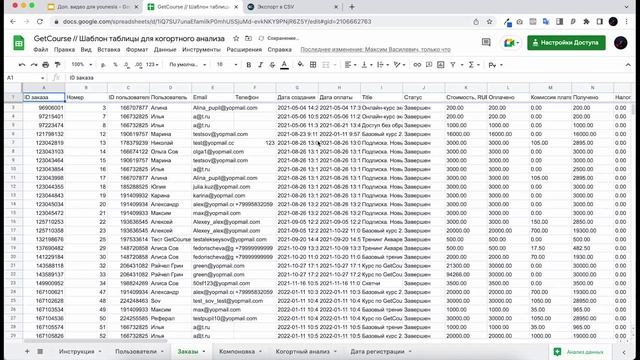Click the Настройки Доступа share button
Image resolution: width=640 pixels, height=360 pixels.
click(x=566, y=42)
